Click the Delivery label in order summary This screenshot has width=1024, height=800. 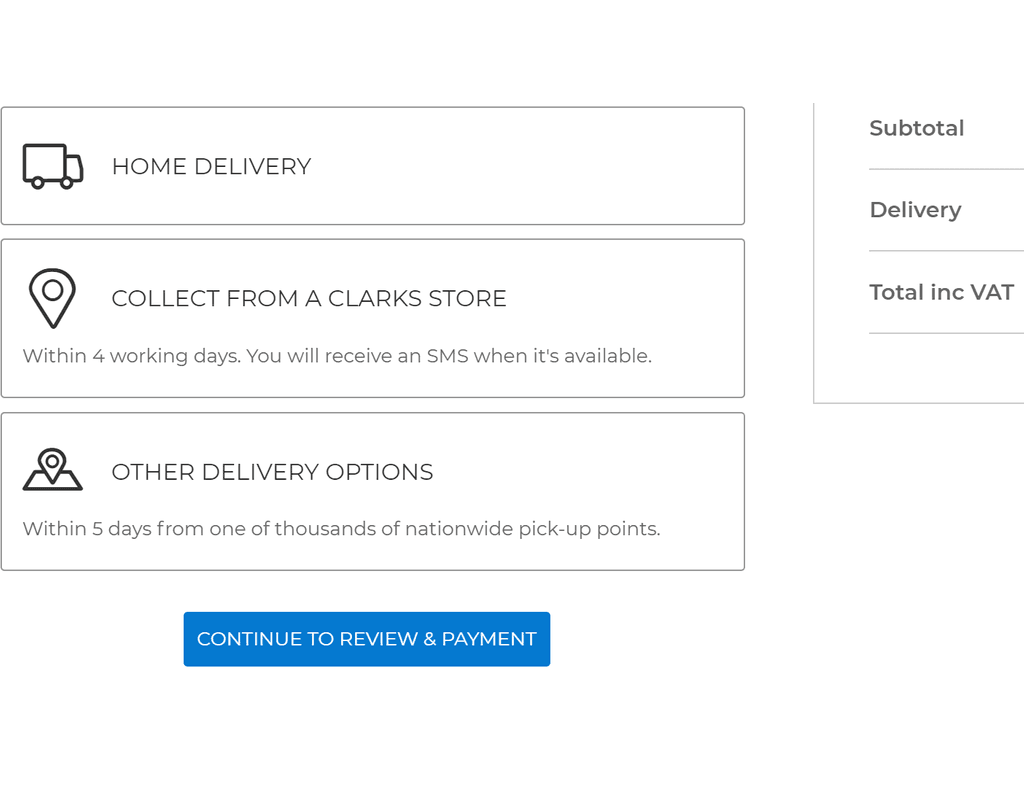click(915, 210)
